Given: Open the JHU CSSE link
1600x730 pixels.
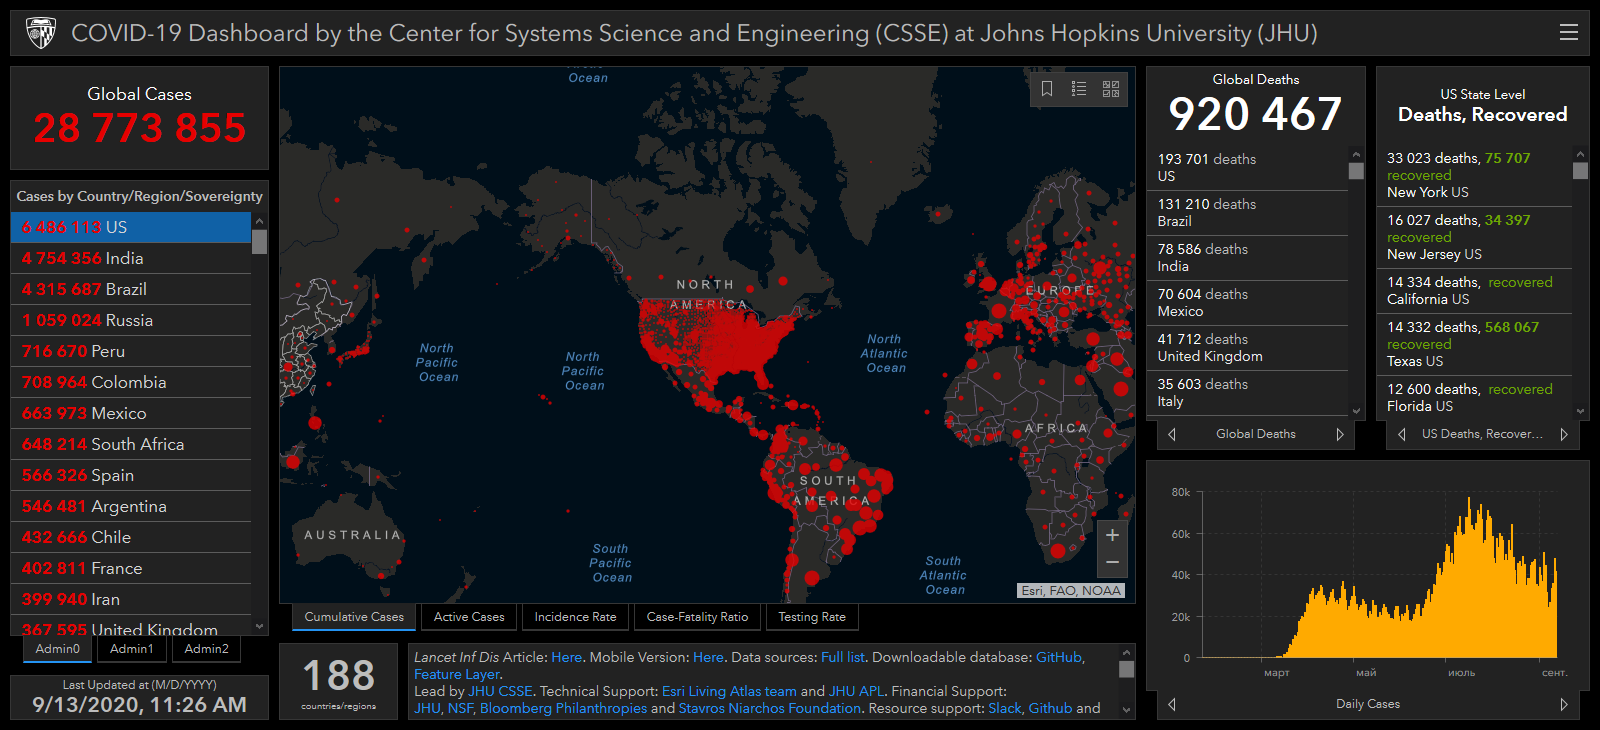Looking at the screenshot, I should coord(500,691).
